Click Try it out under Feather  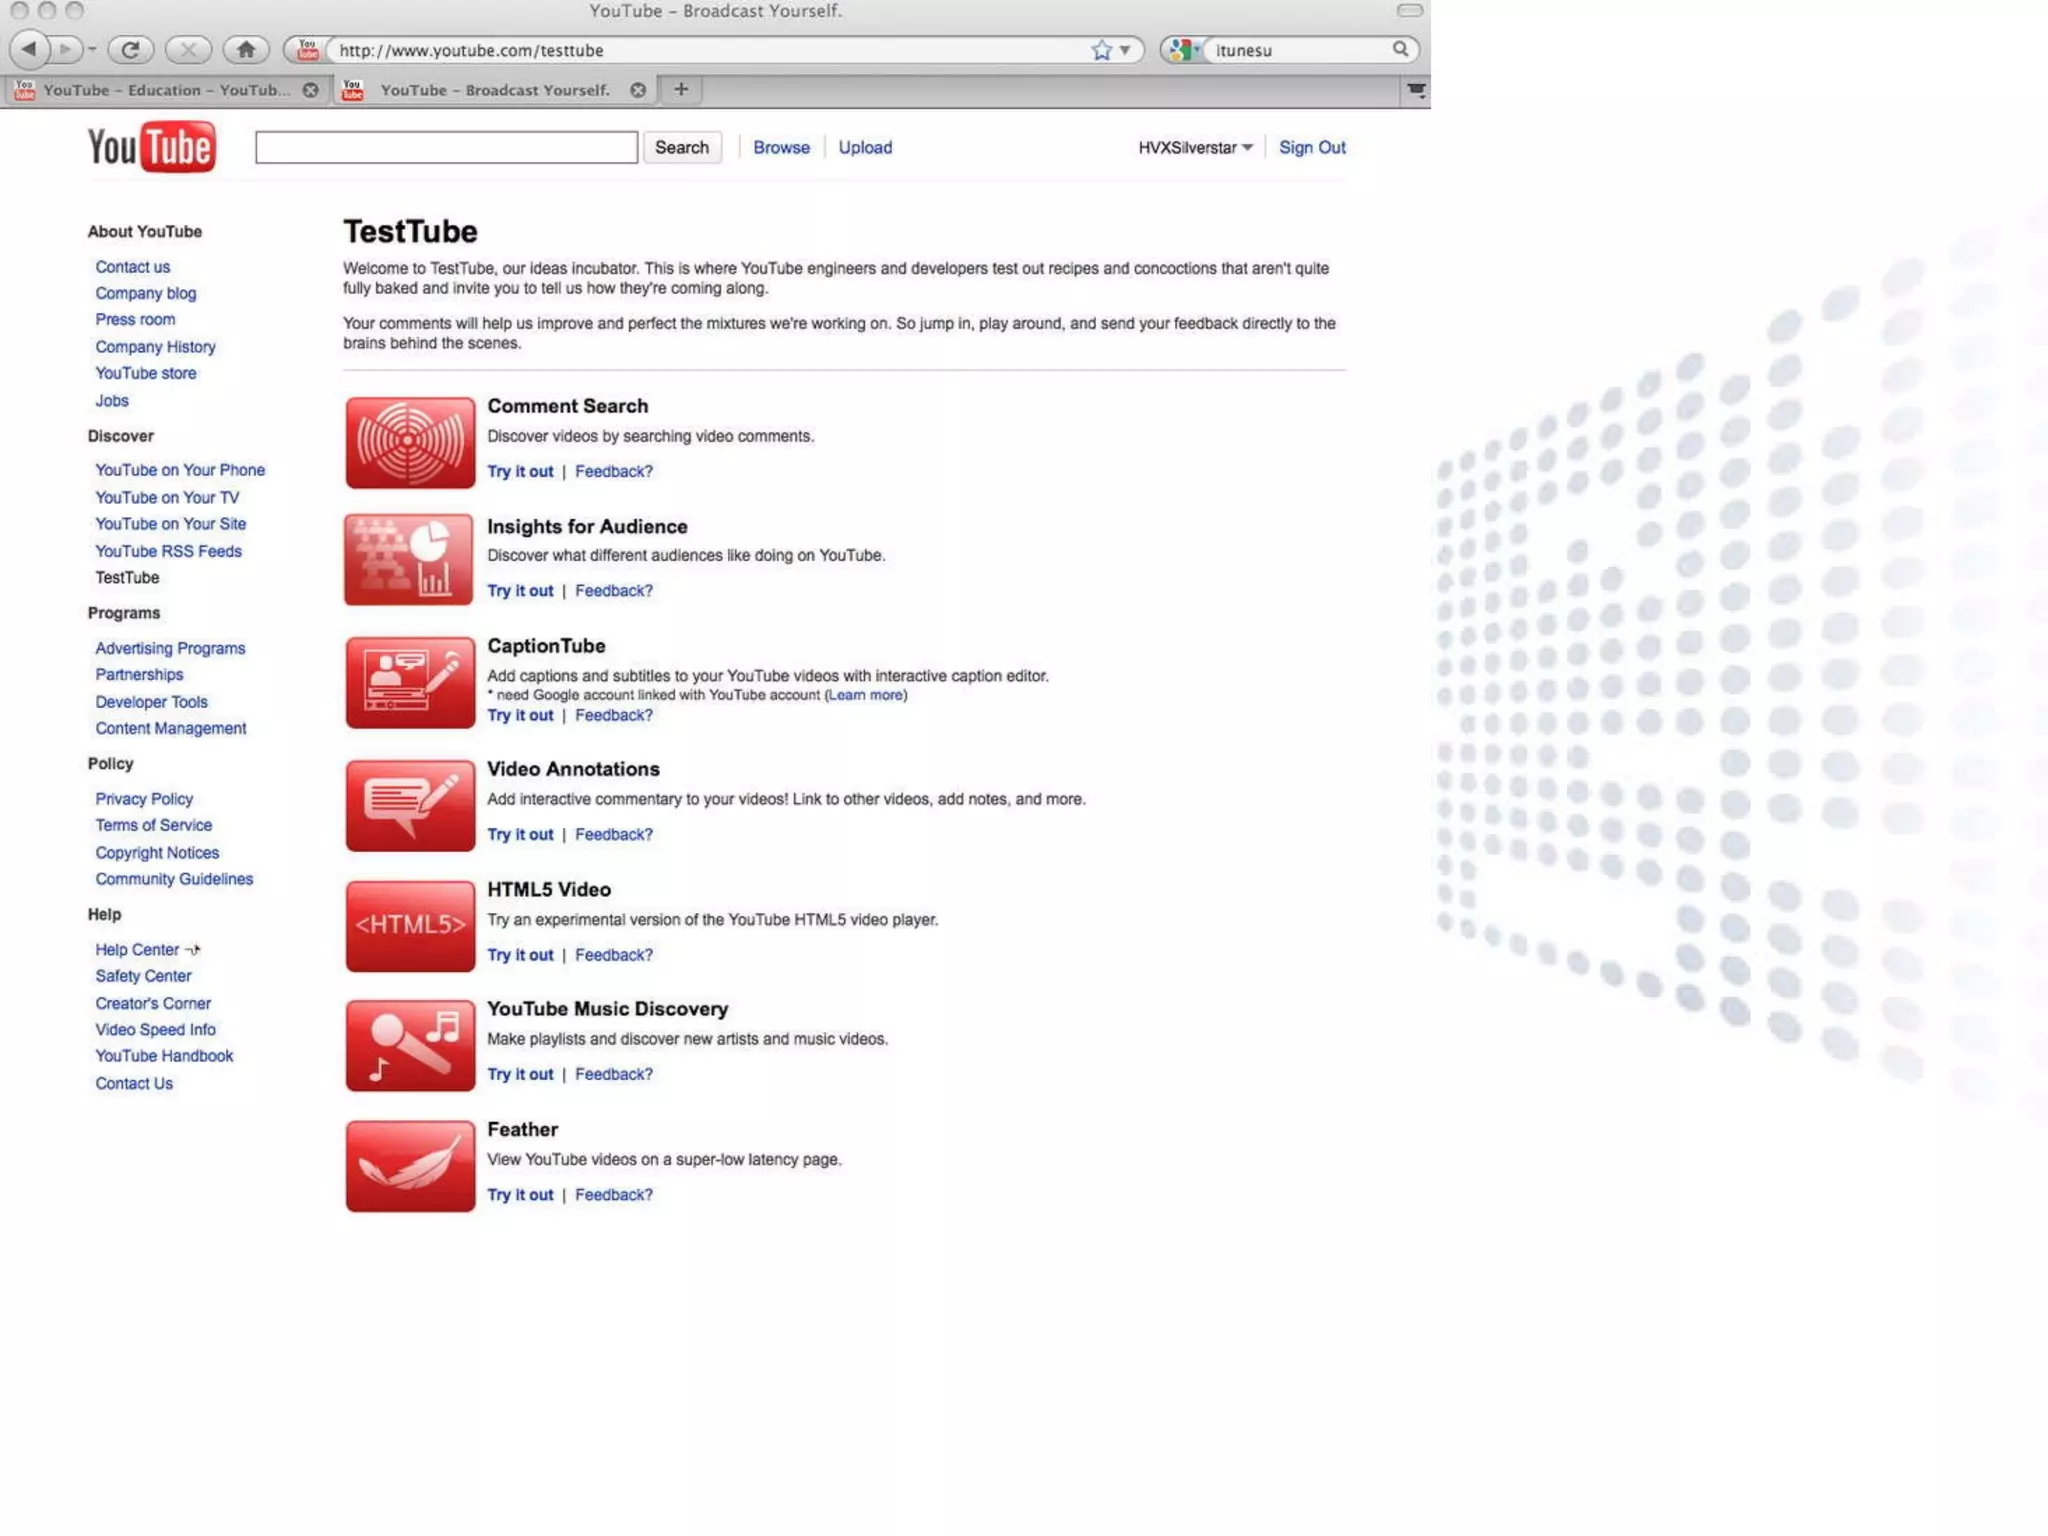click(520, 1195)
